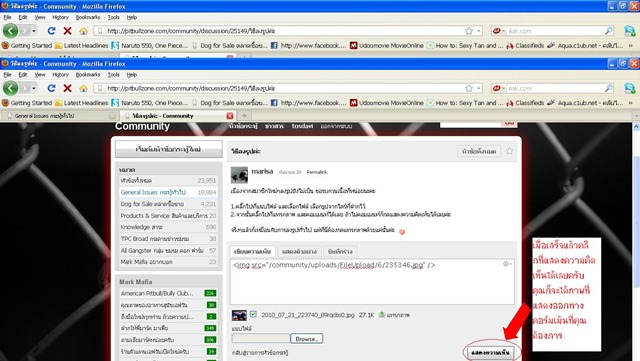
Task: Select the third comment editor tab (save draft)
Action: pyautogui.click(x=340, y=251)
